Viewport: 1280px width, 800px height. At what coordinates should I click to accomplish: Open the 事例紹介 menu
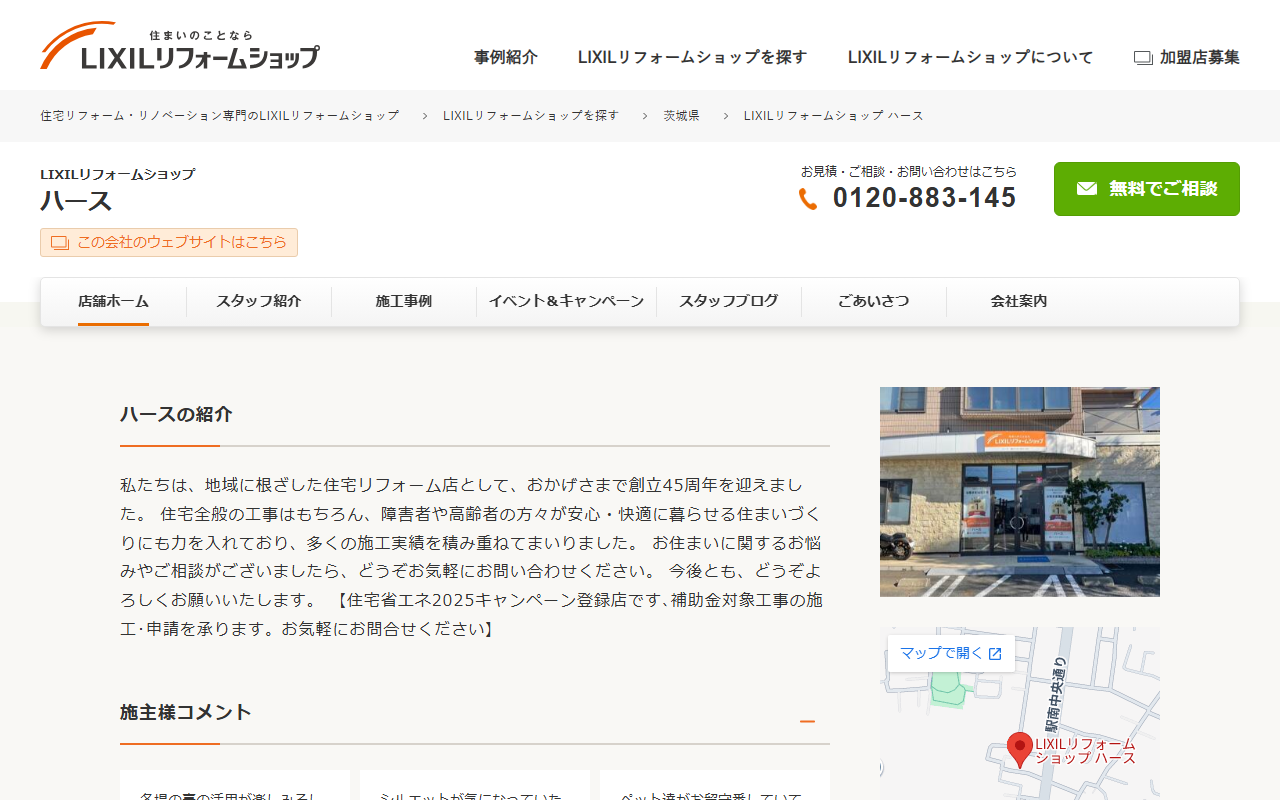[x=506, y=58]
